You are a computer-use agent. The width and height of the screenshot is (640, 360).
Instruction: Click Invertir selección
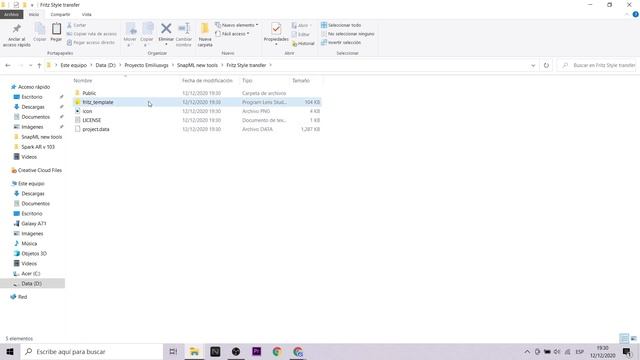click(x=341, y=42)
